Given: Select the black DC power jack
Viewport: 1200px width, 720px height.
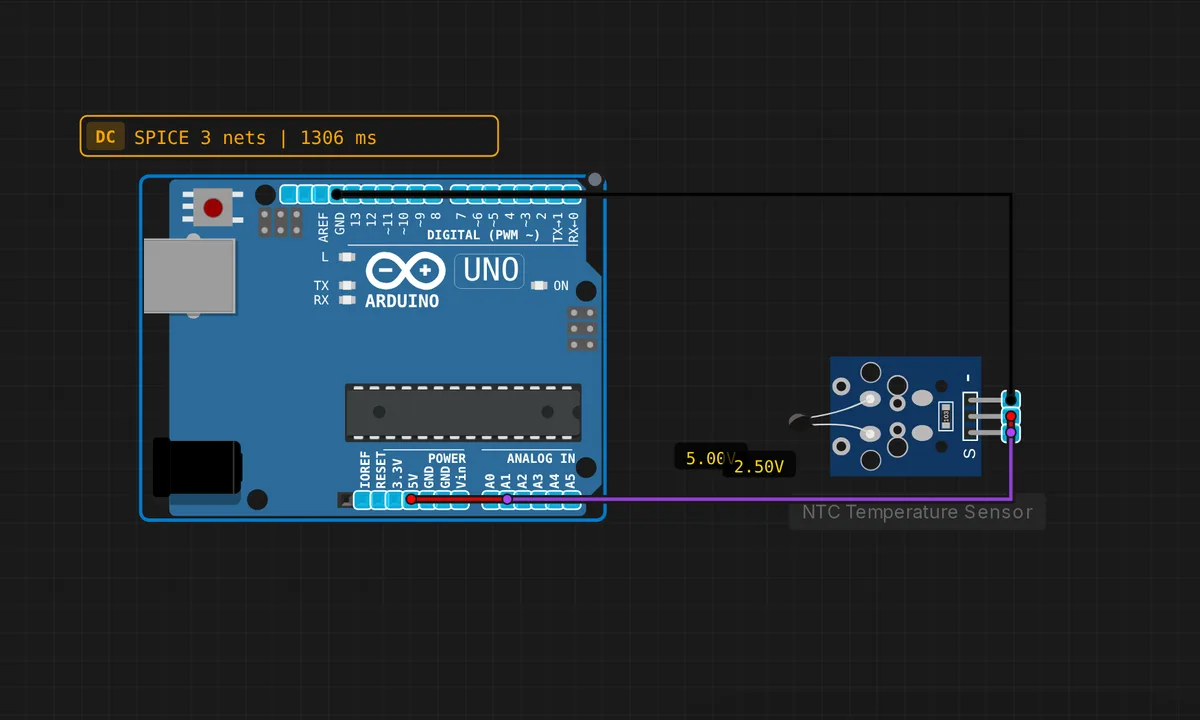Looking at the screenshot, I should [196, 468].
